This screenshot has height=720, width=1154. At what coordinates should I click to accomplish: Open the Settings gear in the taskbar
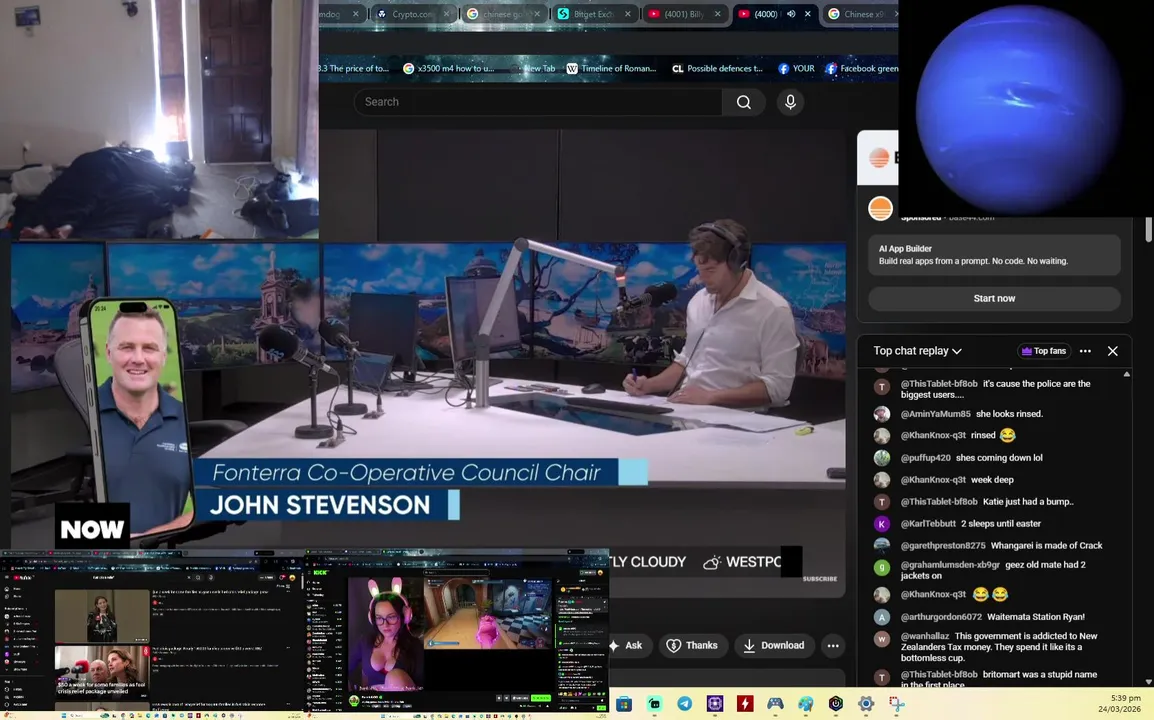click(x=866, y=704)
